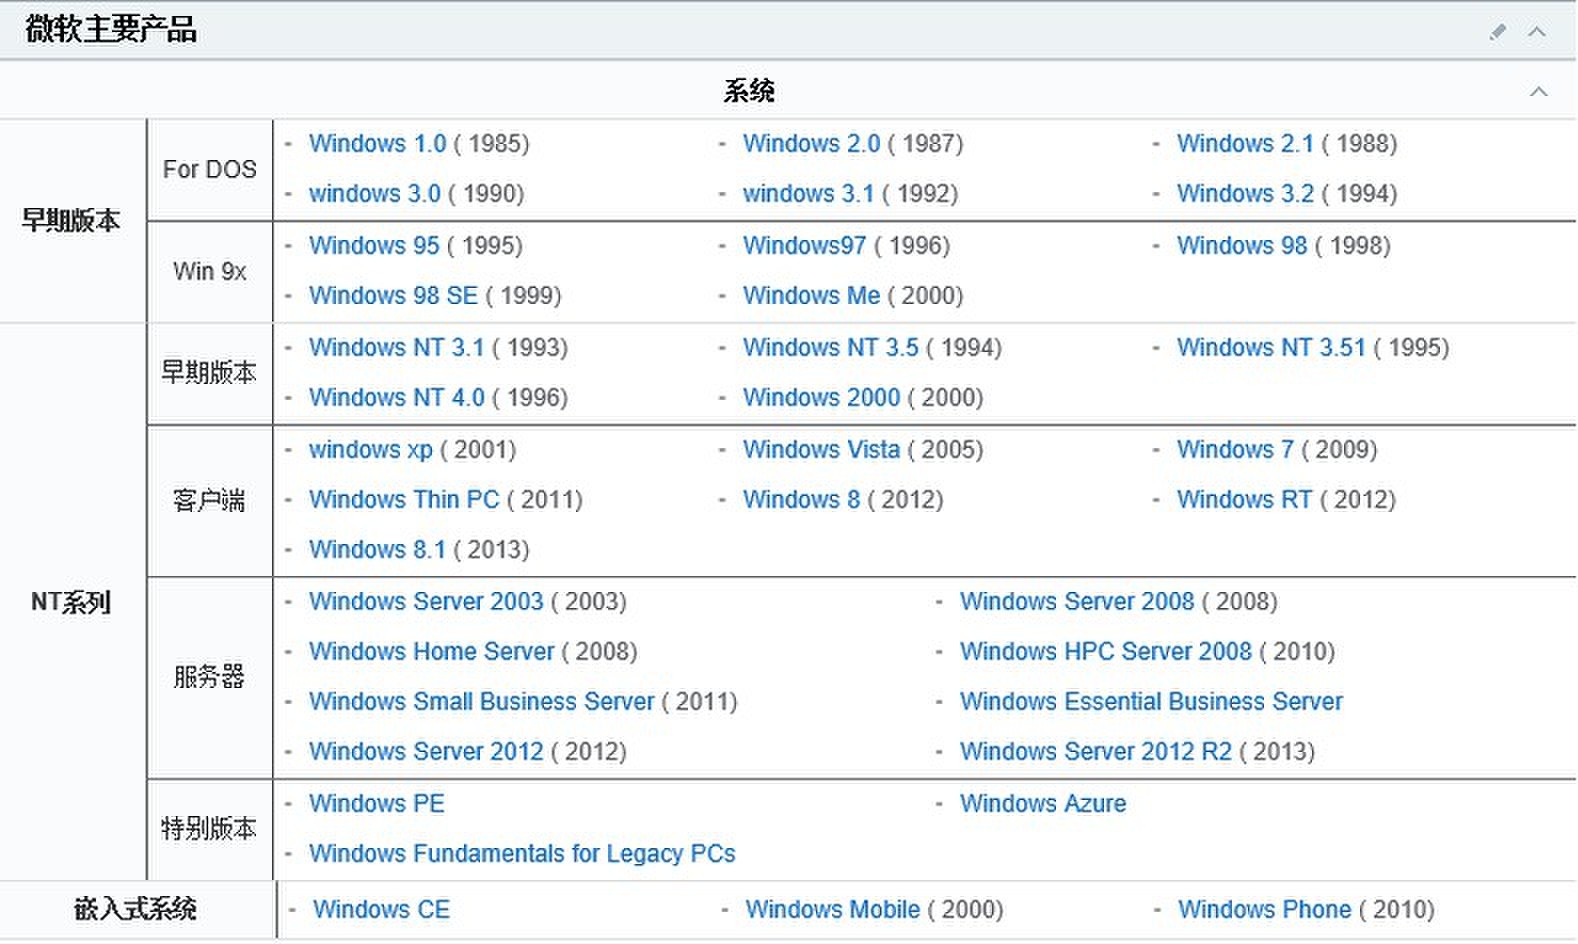The height and width of the screenshot is (944, 1578).
Task: Open the Windows 2000 link
Action: (x=821, y=397)
